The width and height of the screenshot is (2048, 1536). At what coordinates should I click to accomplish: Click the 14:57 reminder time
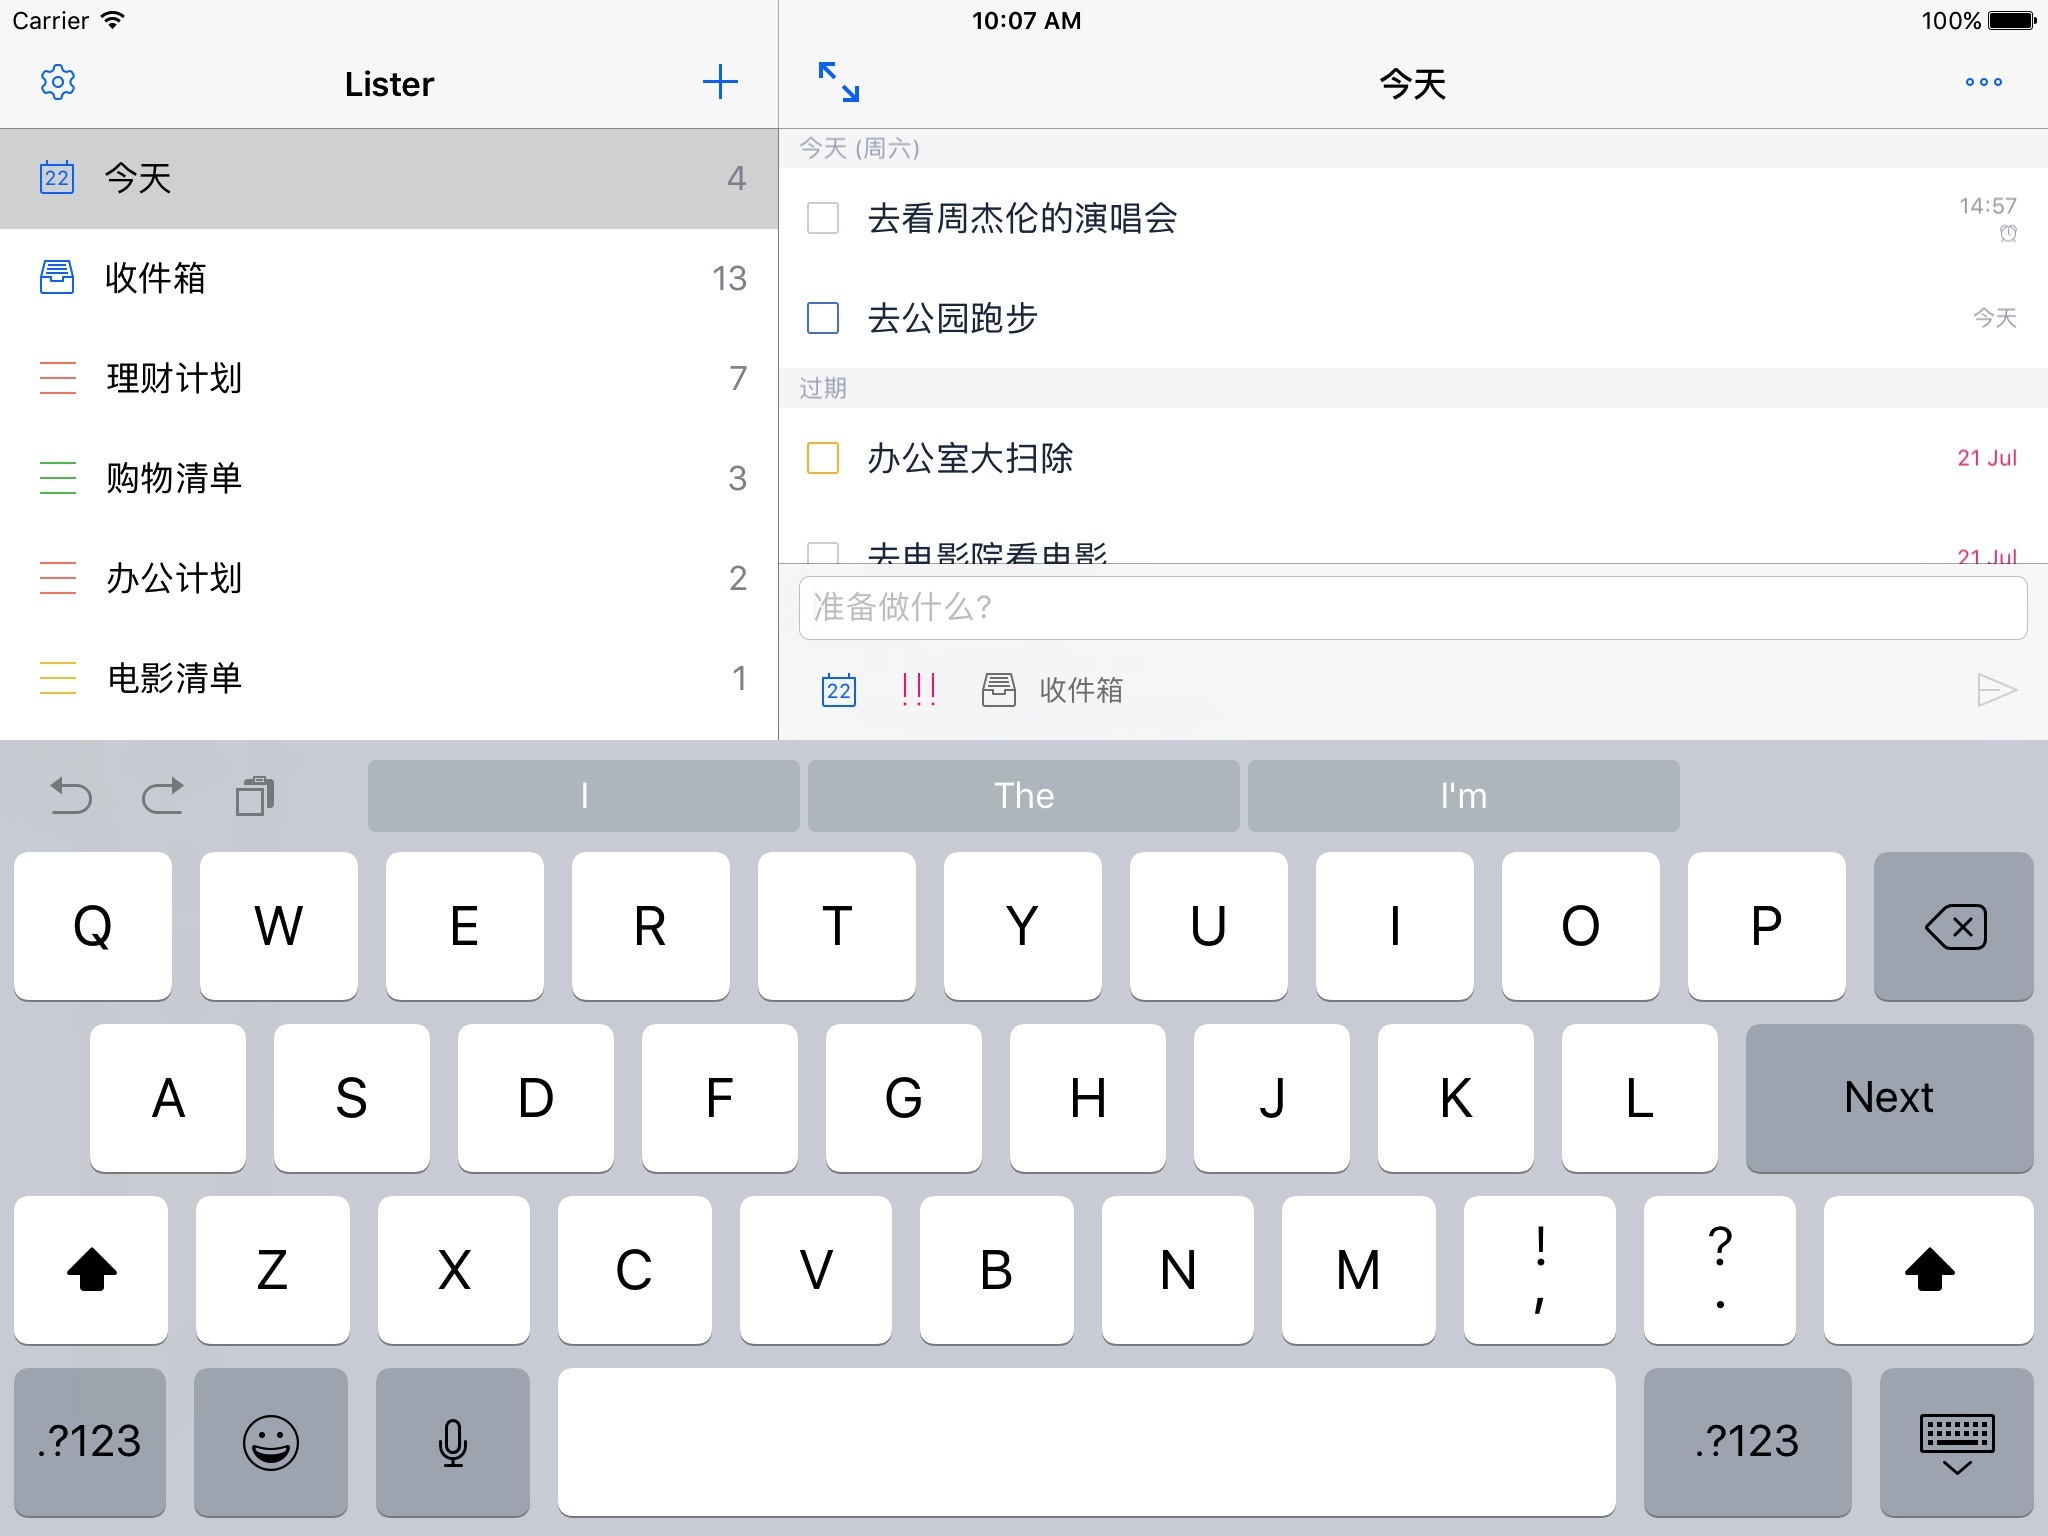1988,206
